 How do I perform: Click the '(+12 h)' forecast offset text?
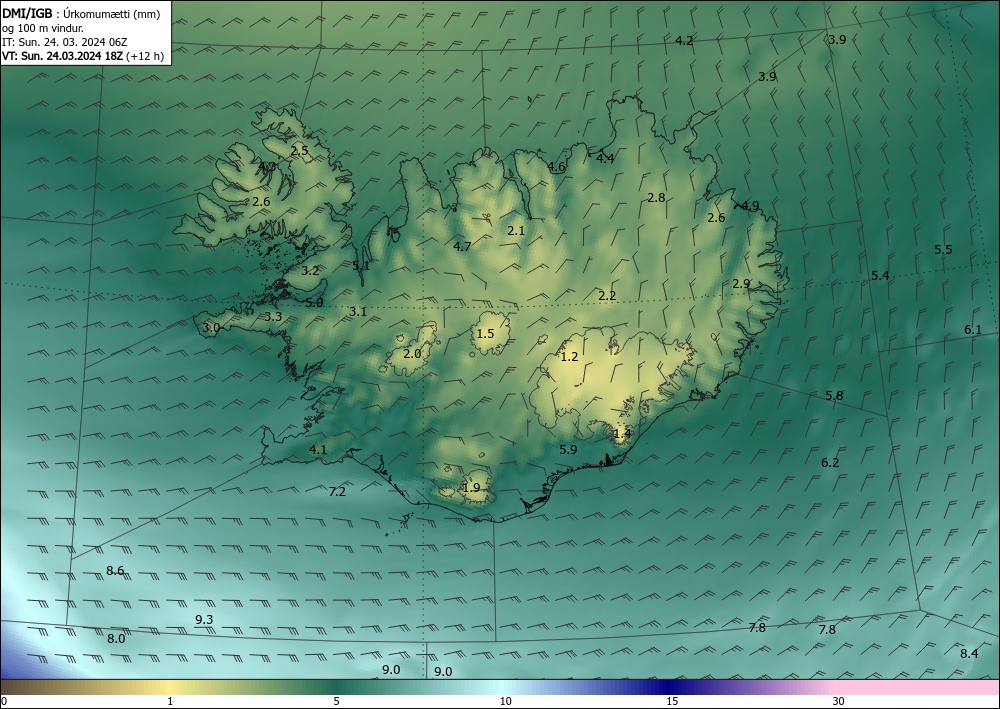click(x=145, y=56)
